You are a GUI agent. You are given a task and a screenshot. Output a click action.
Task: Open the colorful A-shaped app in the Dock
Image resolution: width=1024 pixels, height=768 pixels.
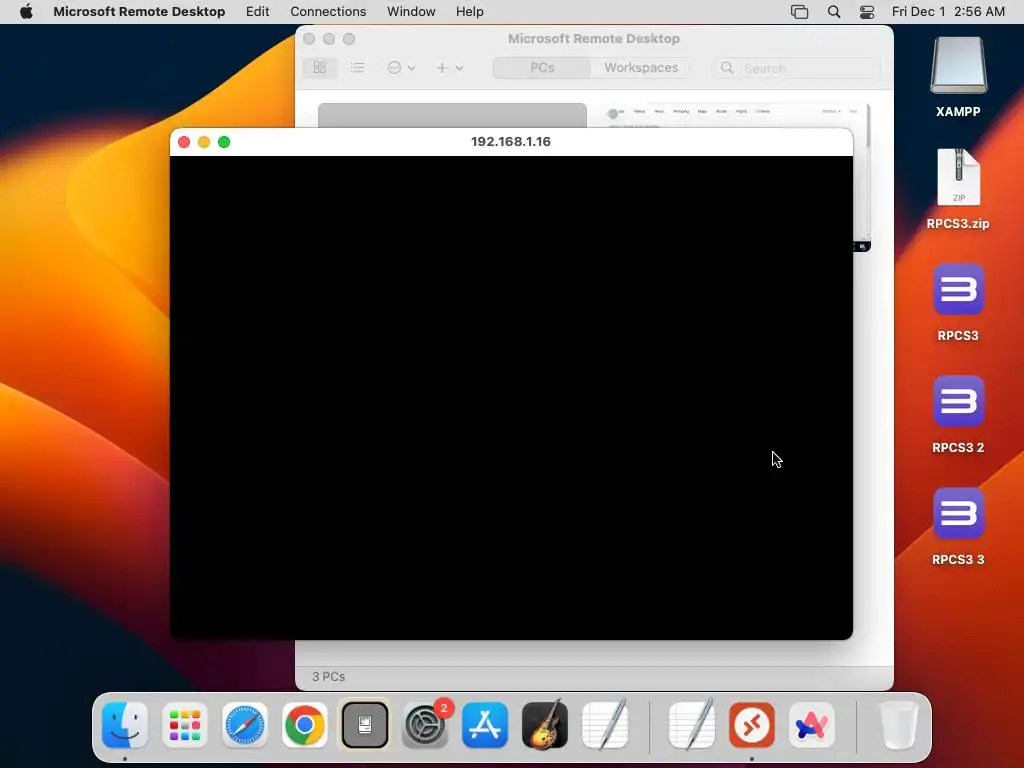pos(812,725)
